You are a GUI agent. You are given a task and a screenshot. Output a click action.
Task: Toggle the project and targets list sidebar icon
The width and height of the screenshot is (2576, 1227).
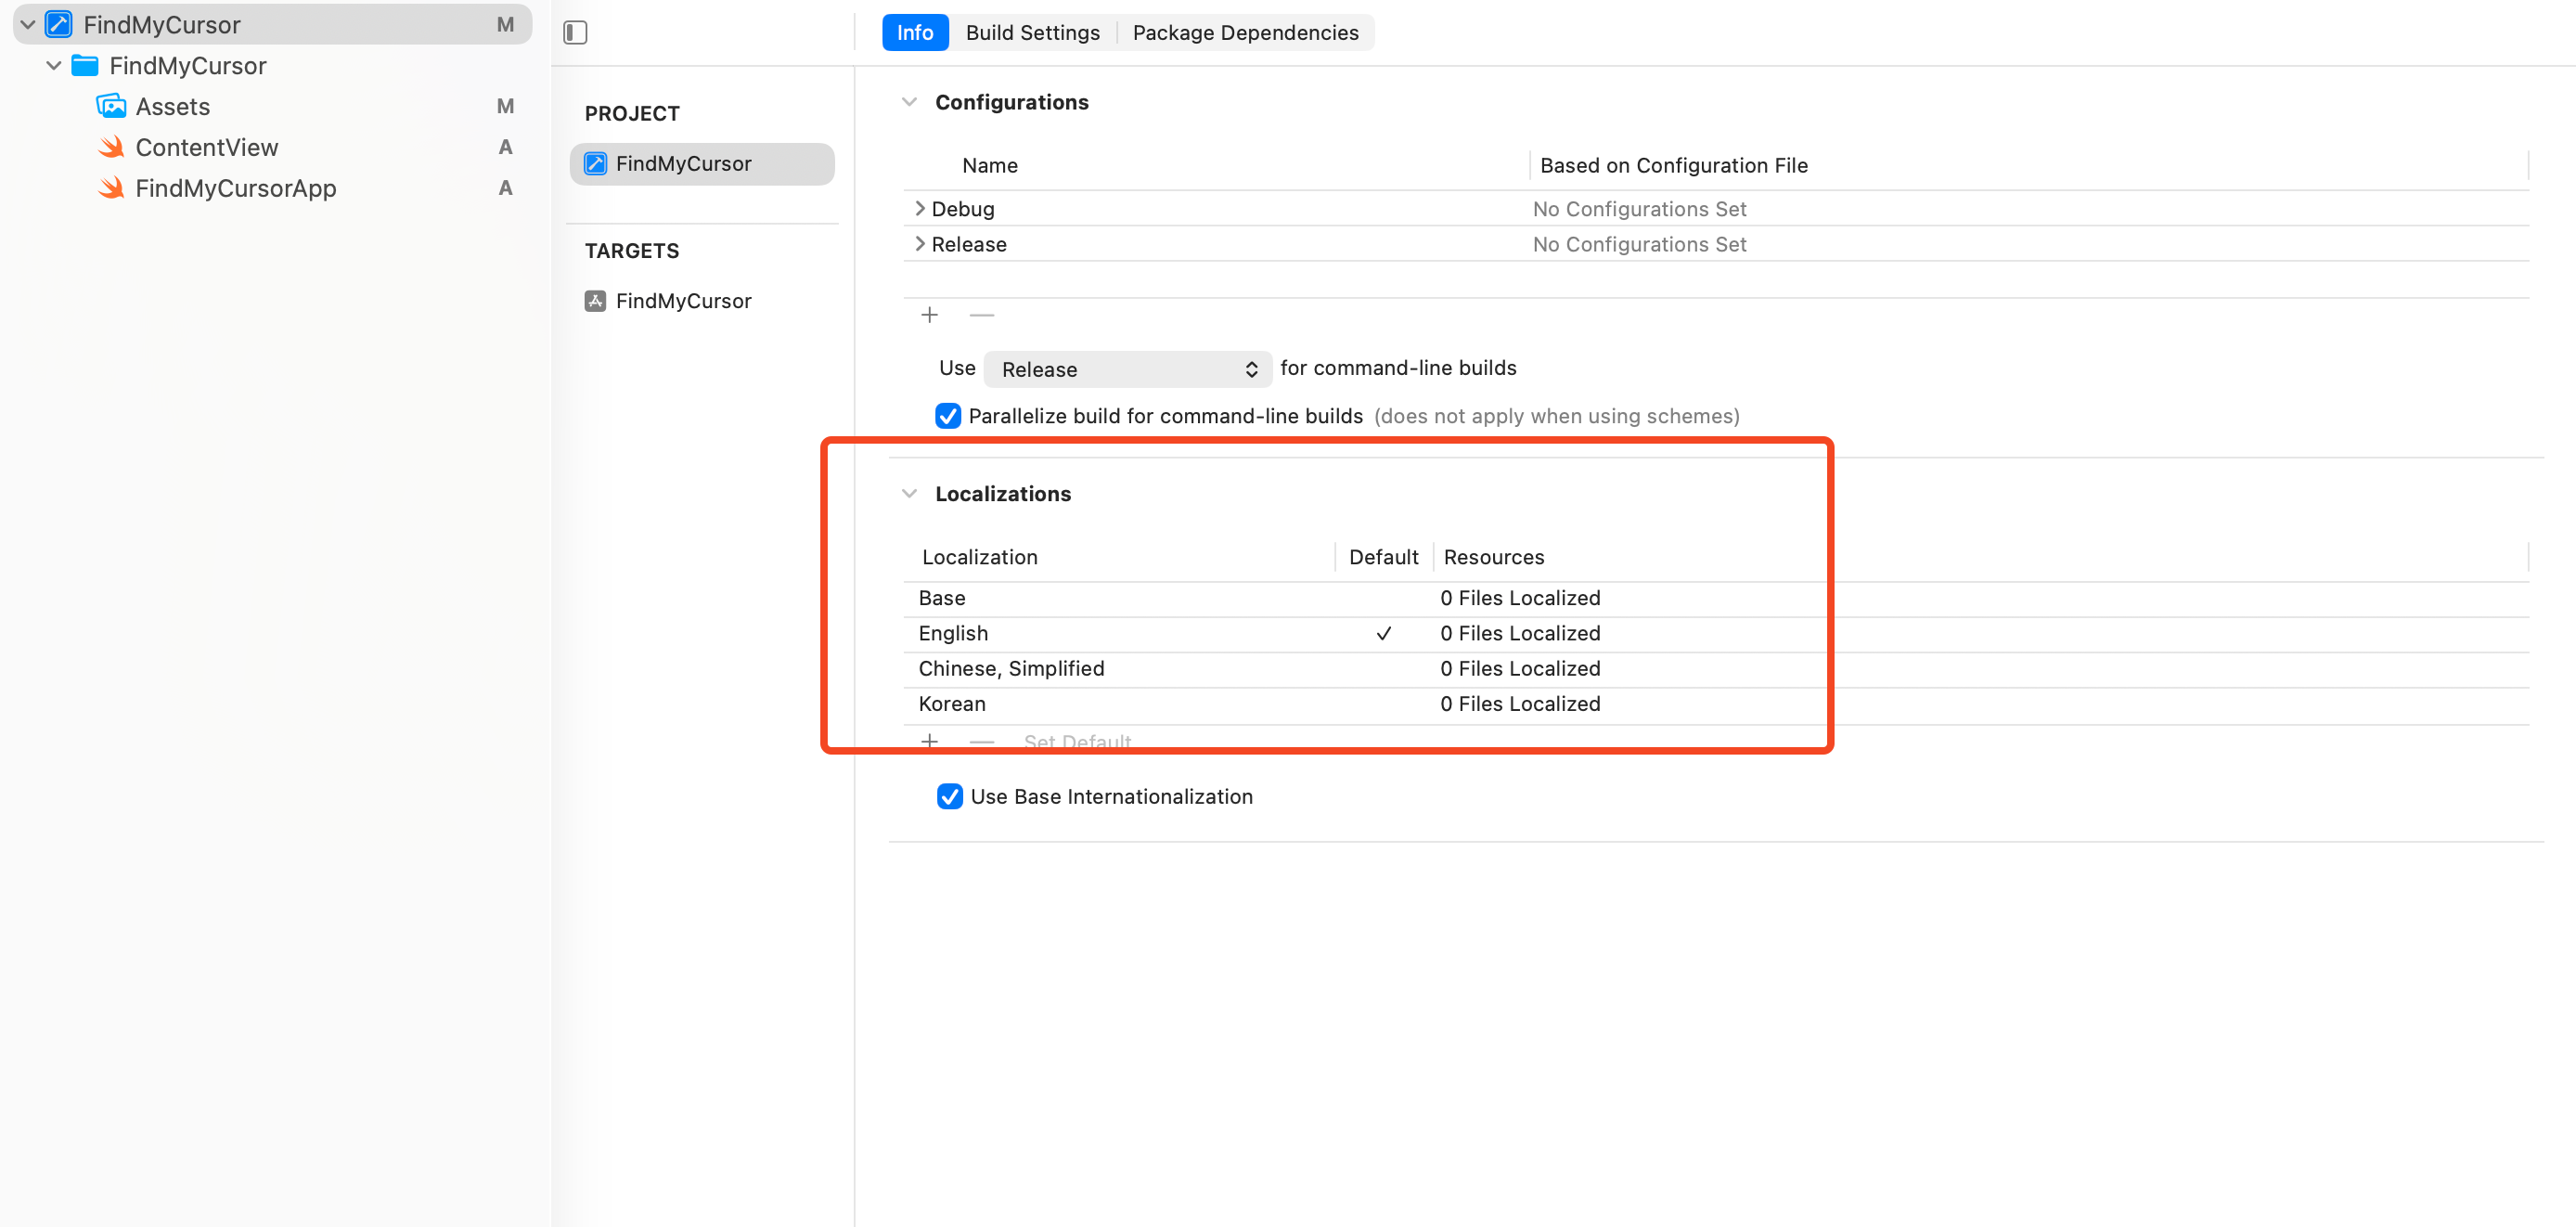575,32
